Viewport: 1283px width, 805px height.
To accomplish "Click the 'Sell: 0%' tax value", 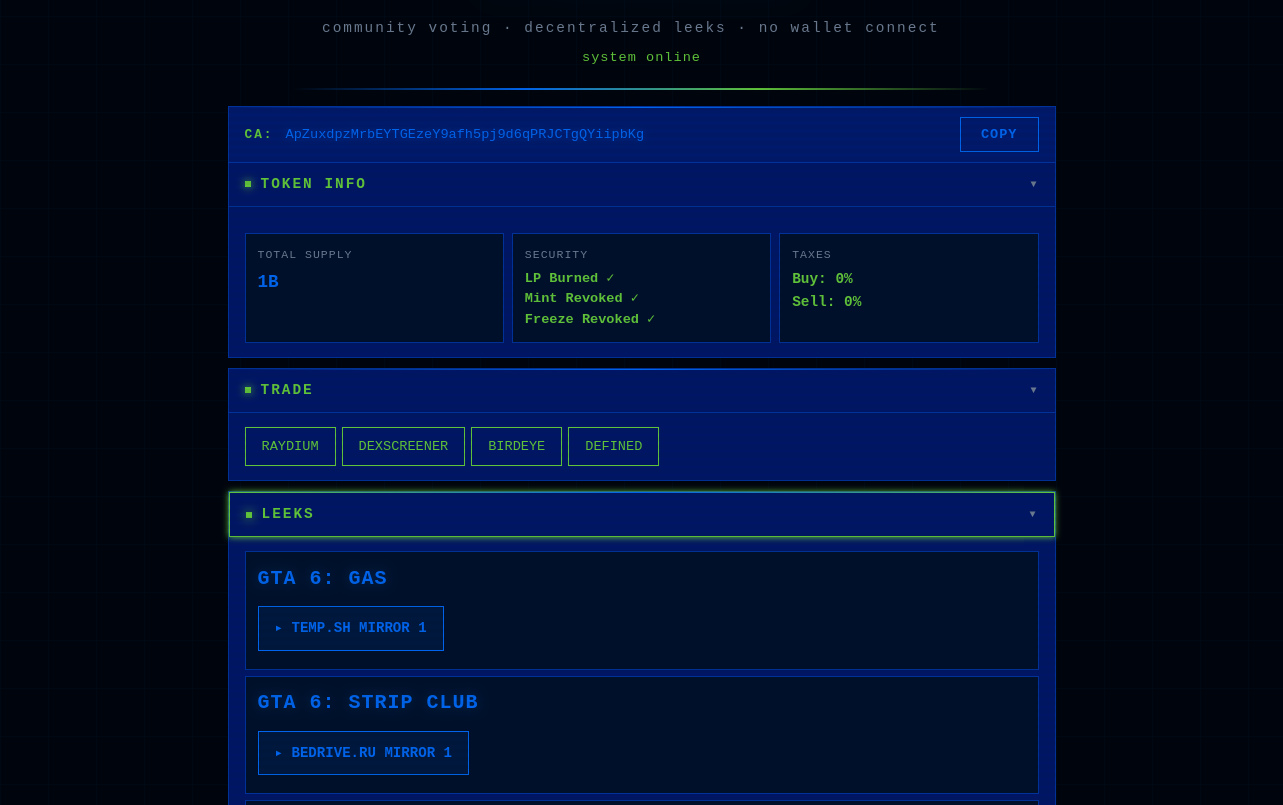I will tap(827, 302).
